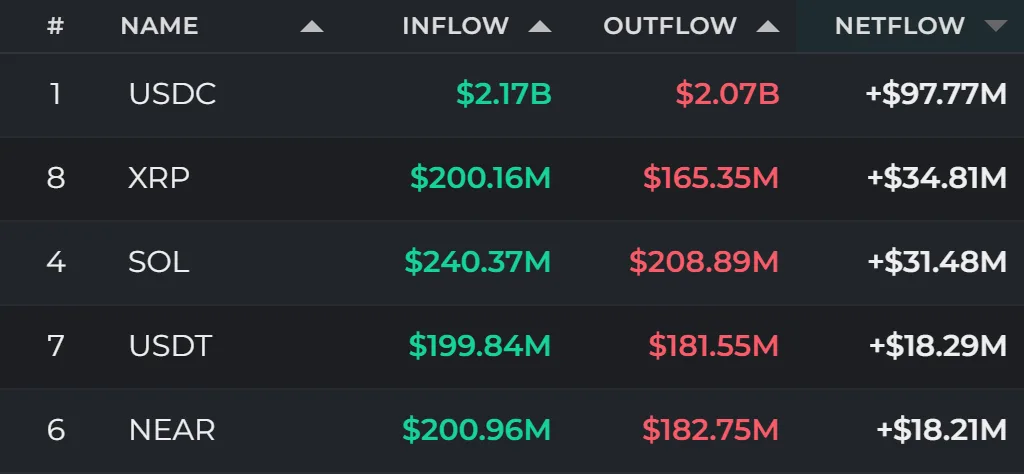Sort using the OUTFLOW arrow icon
Viewport: 1024px width, 474px height.
click(x=768, y=26)
